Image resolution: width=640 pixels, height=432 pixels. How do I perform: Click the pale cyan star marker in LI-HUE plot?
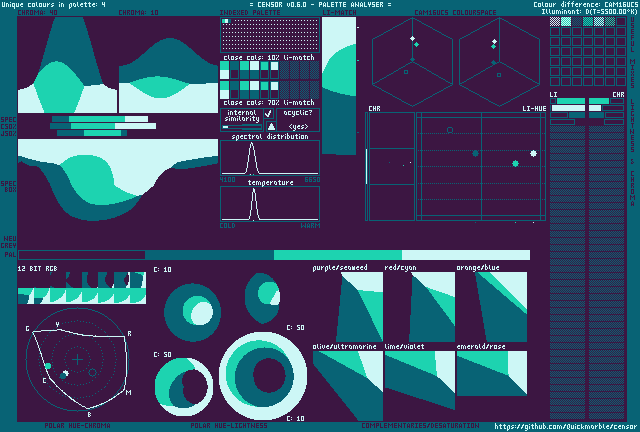(x=533, y=154)
